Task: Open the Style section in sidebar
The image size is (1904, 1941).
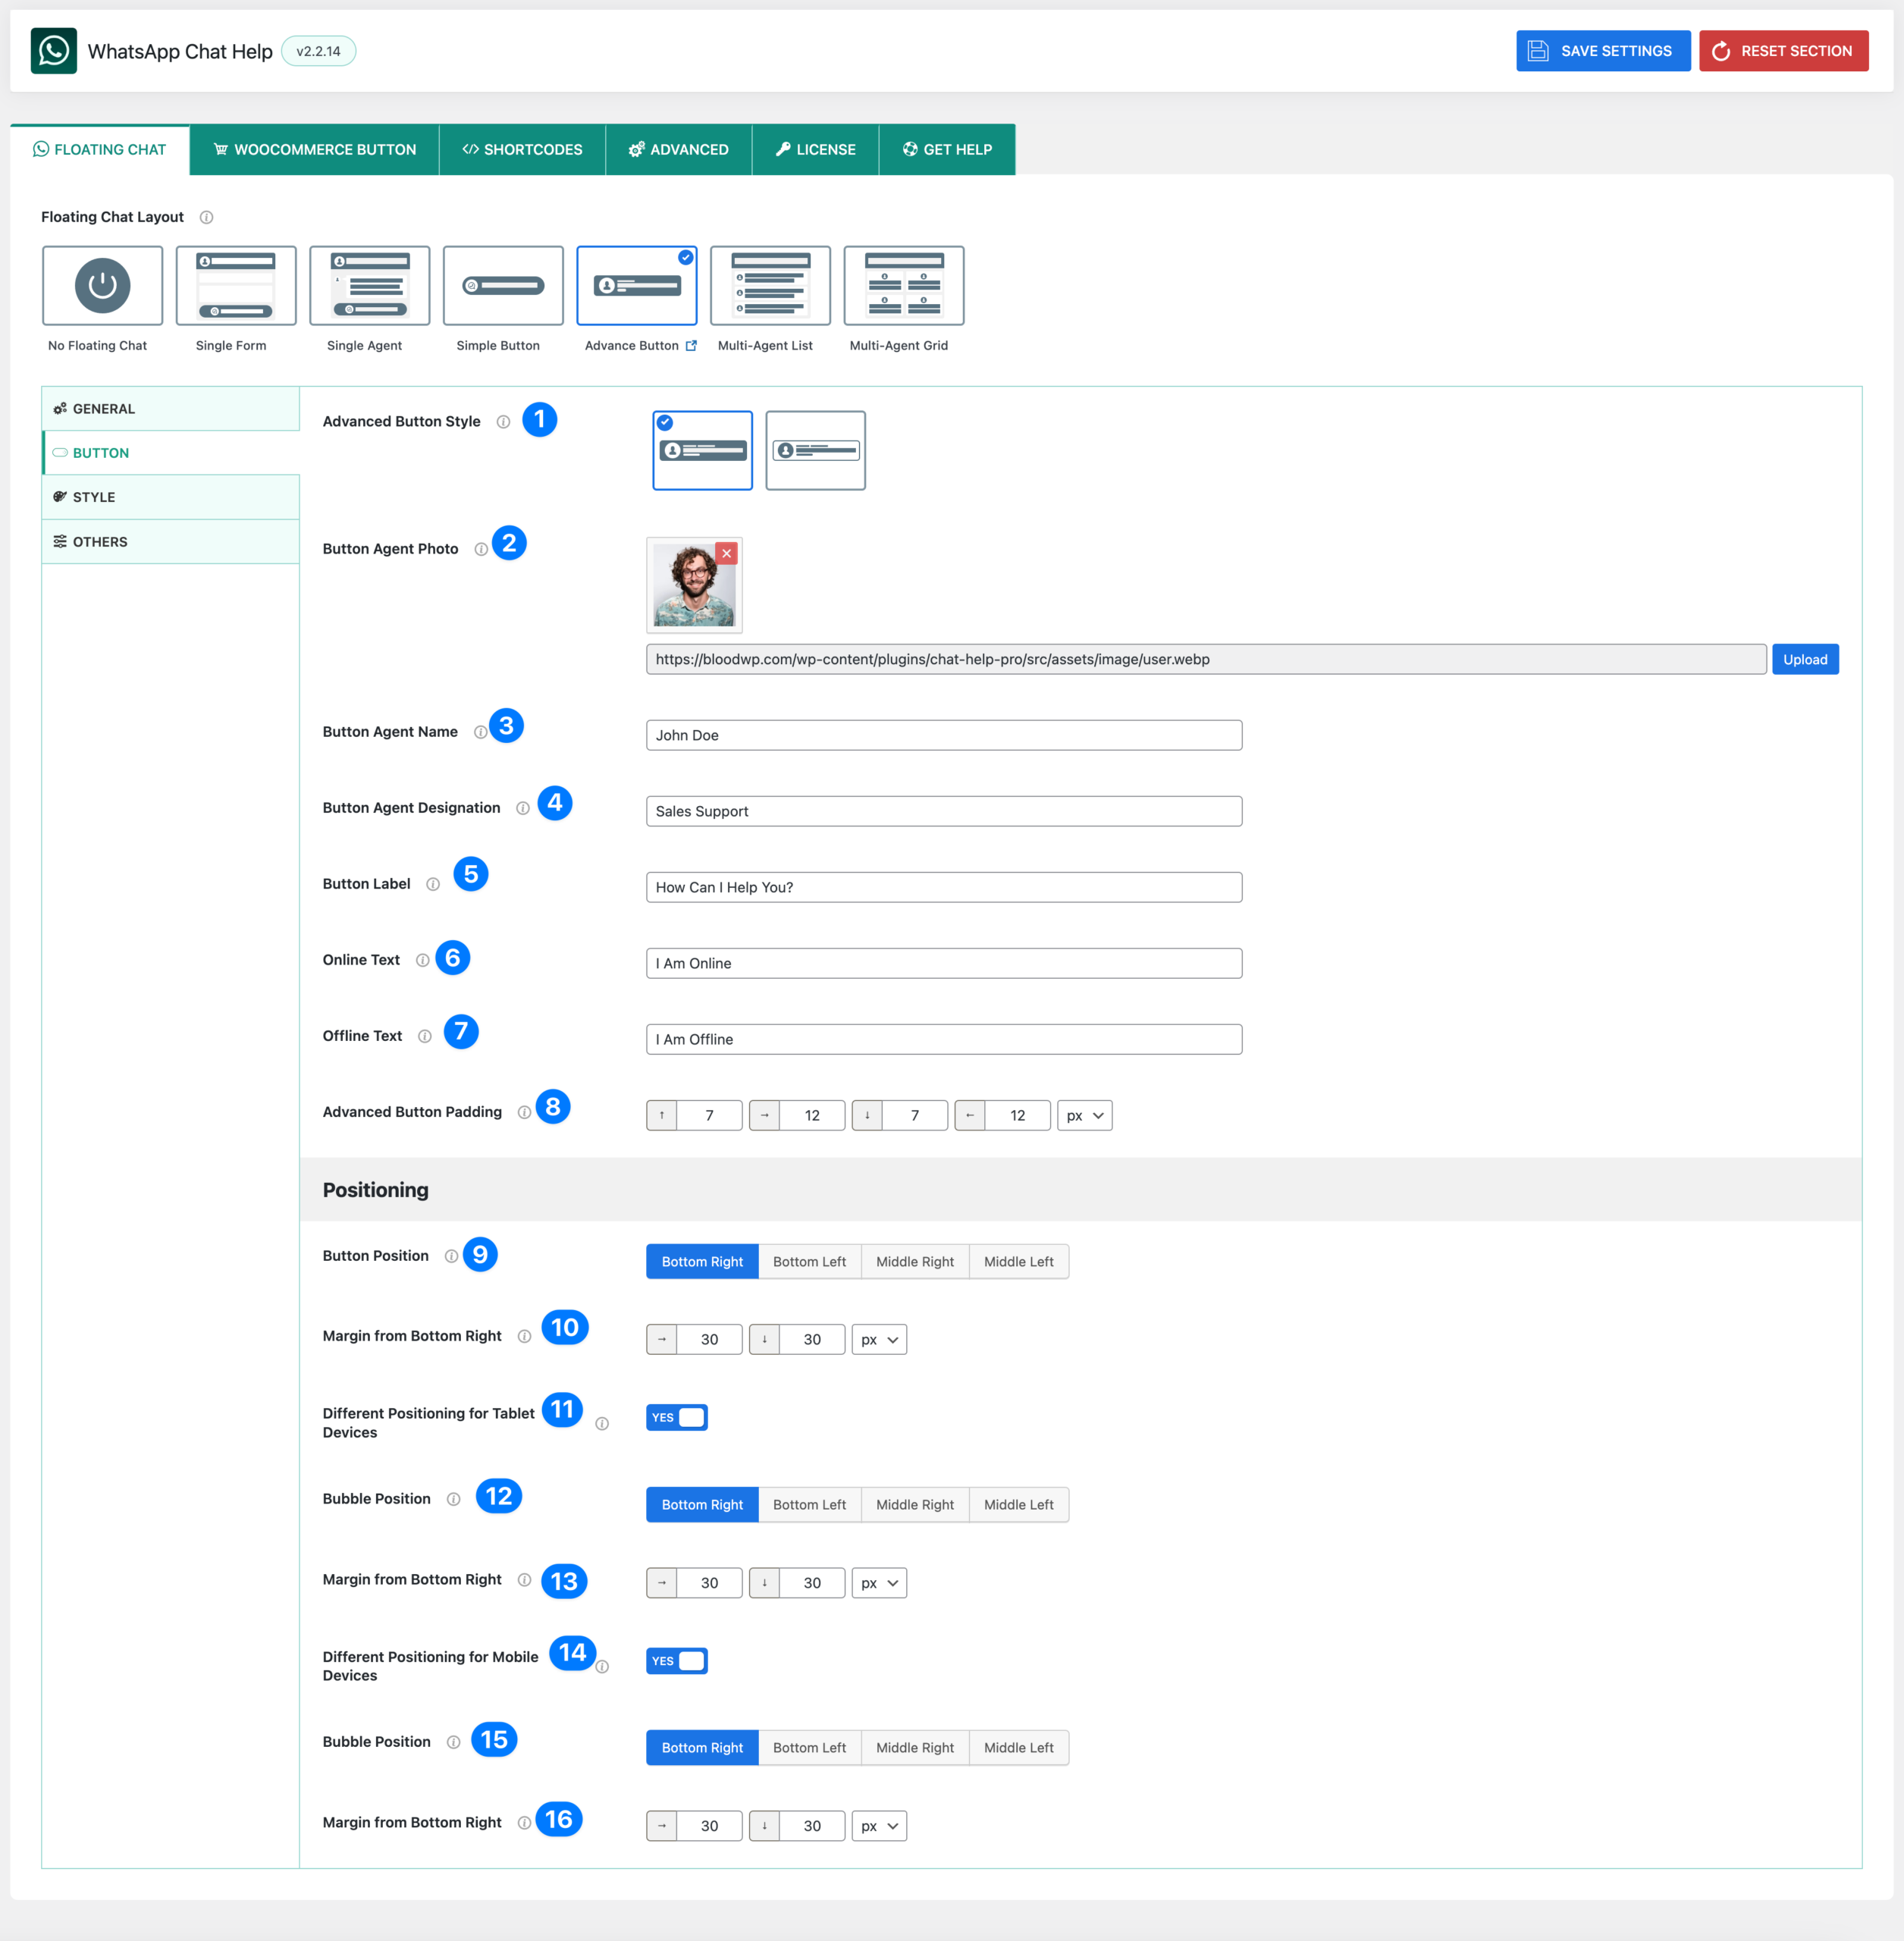Action: pyautogui.click(x=94, y=497)
